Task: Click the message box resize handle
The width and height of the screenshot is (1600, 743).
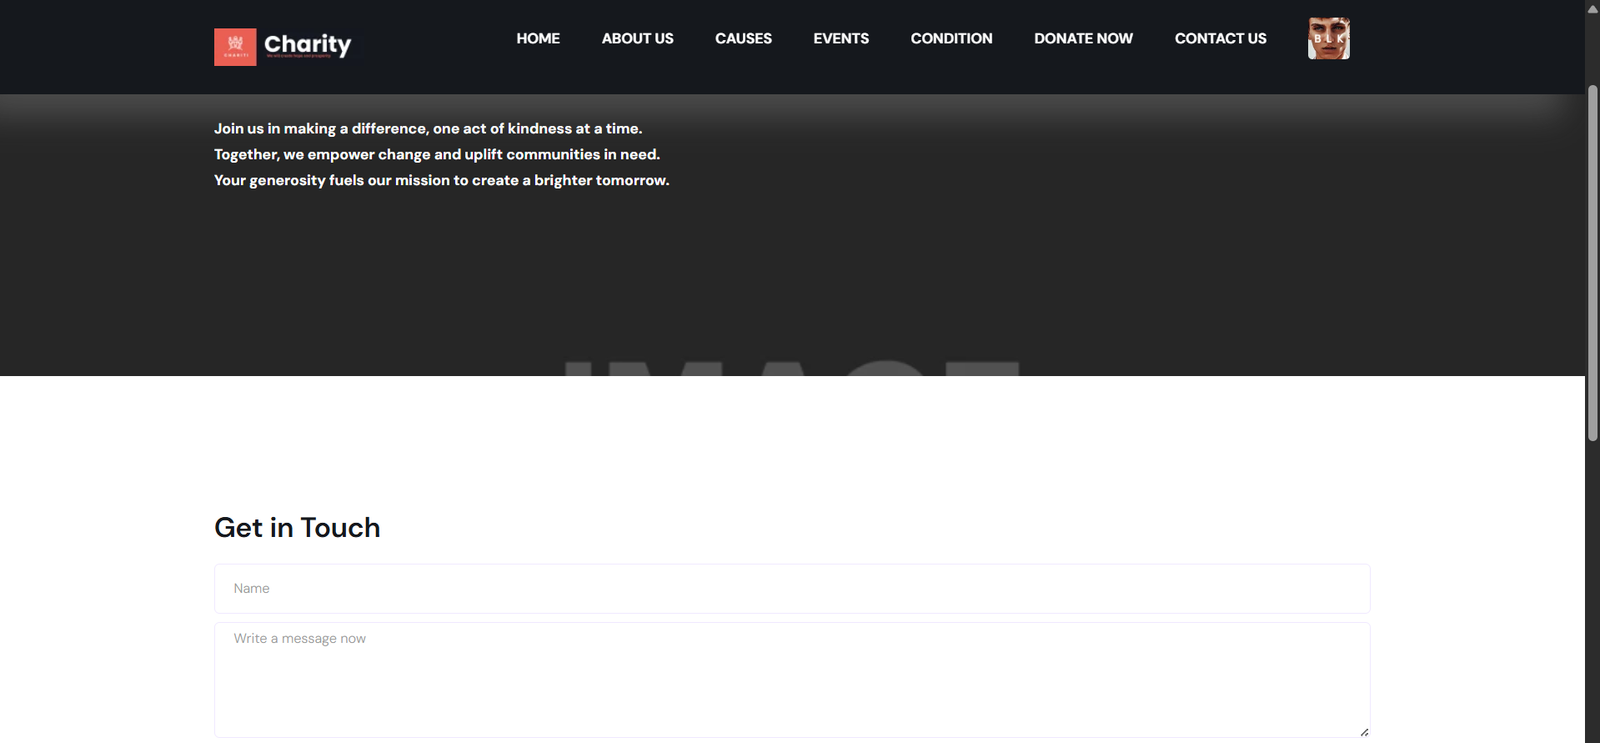Action: click(x=1364, y=732)
